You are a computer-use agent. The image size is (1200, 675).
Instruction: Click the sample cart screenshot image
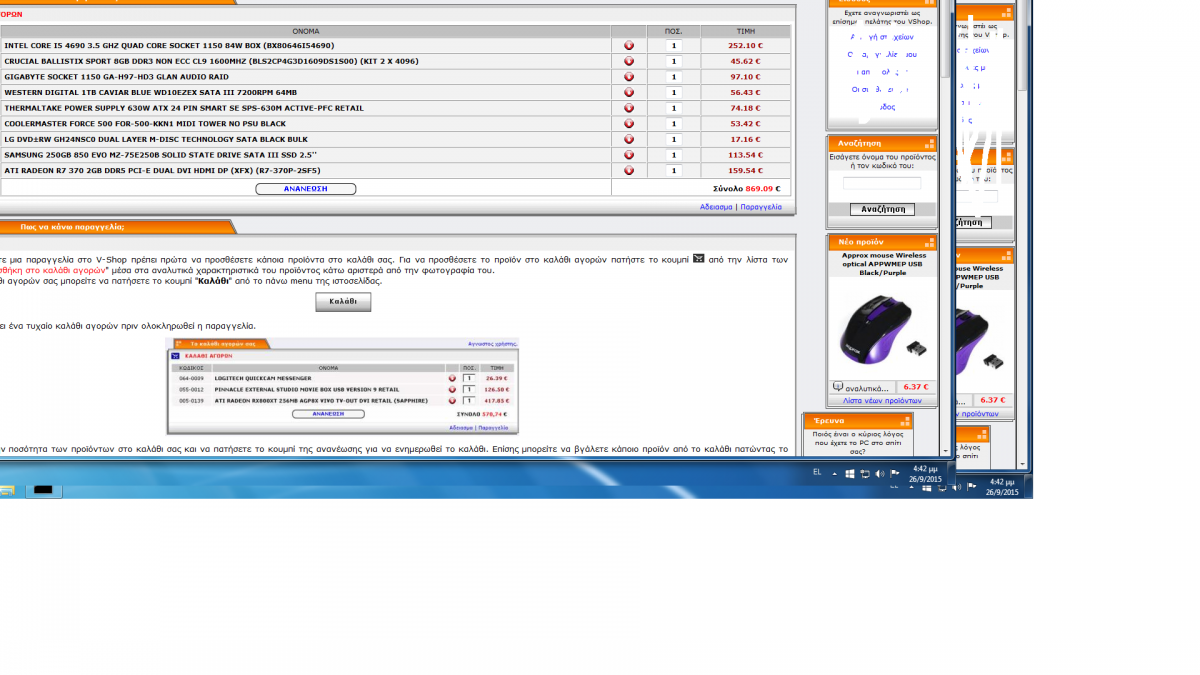[x=342, y=386]
